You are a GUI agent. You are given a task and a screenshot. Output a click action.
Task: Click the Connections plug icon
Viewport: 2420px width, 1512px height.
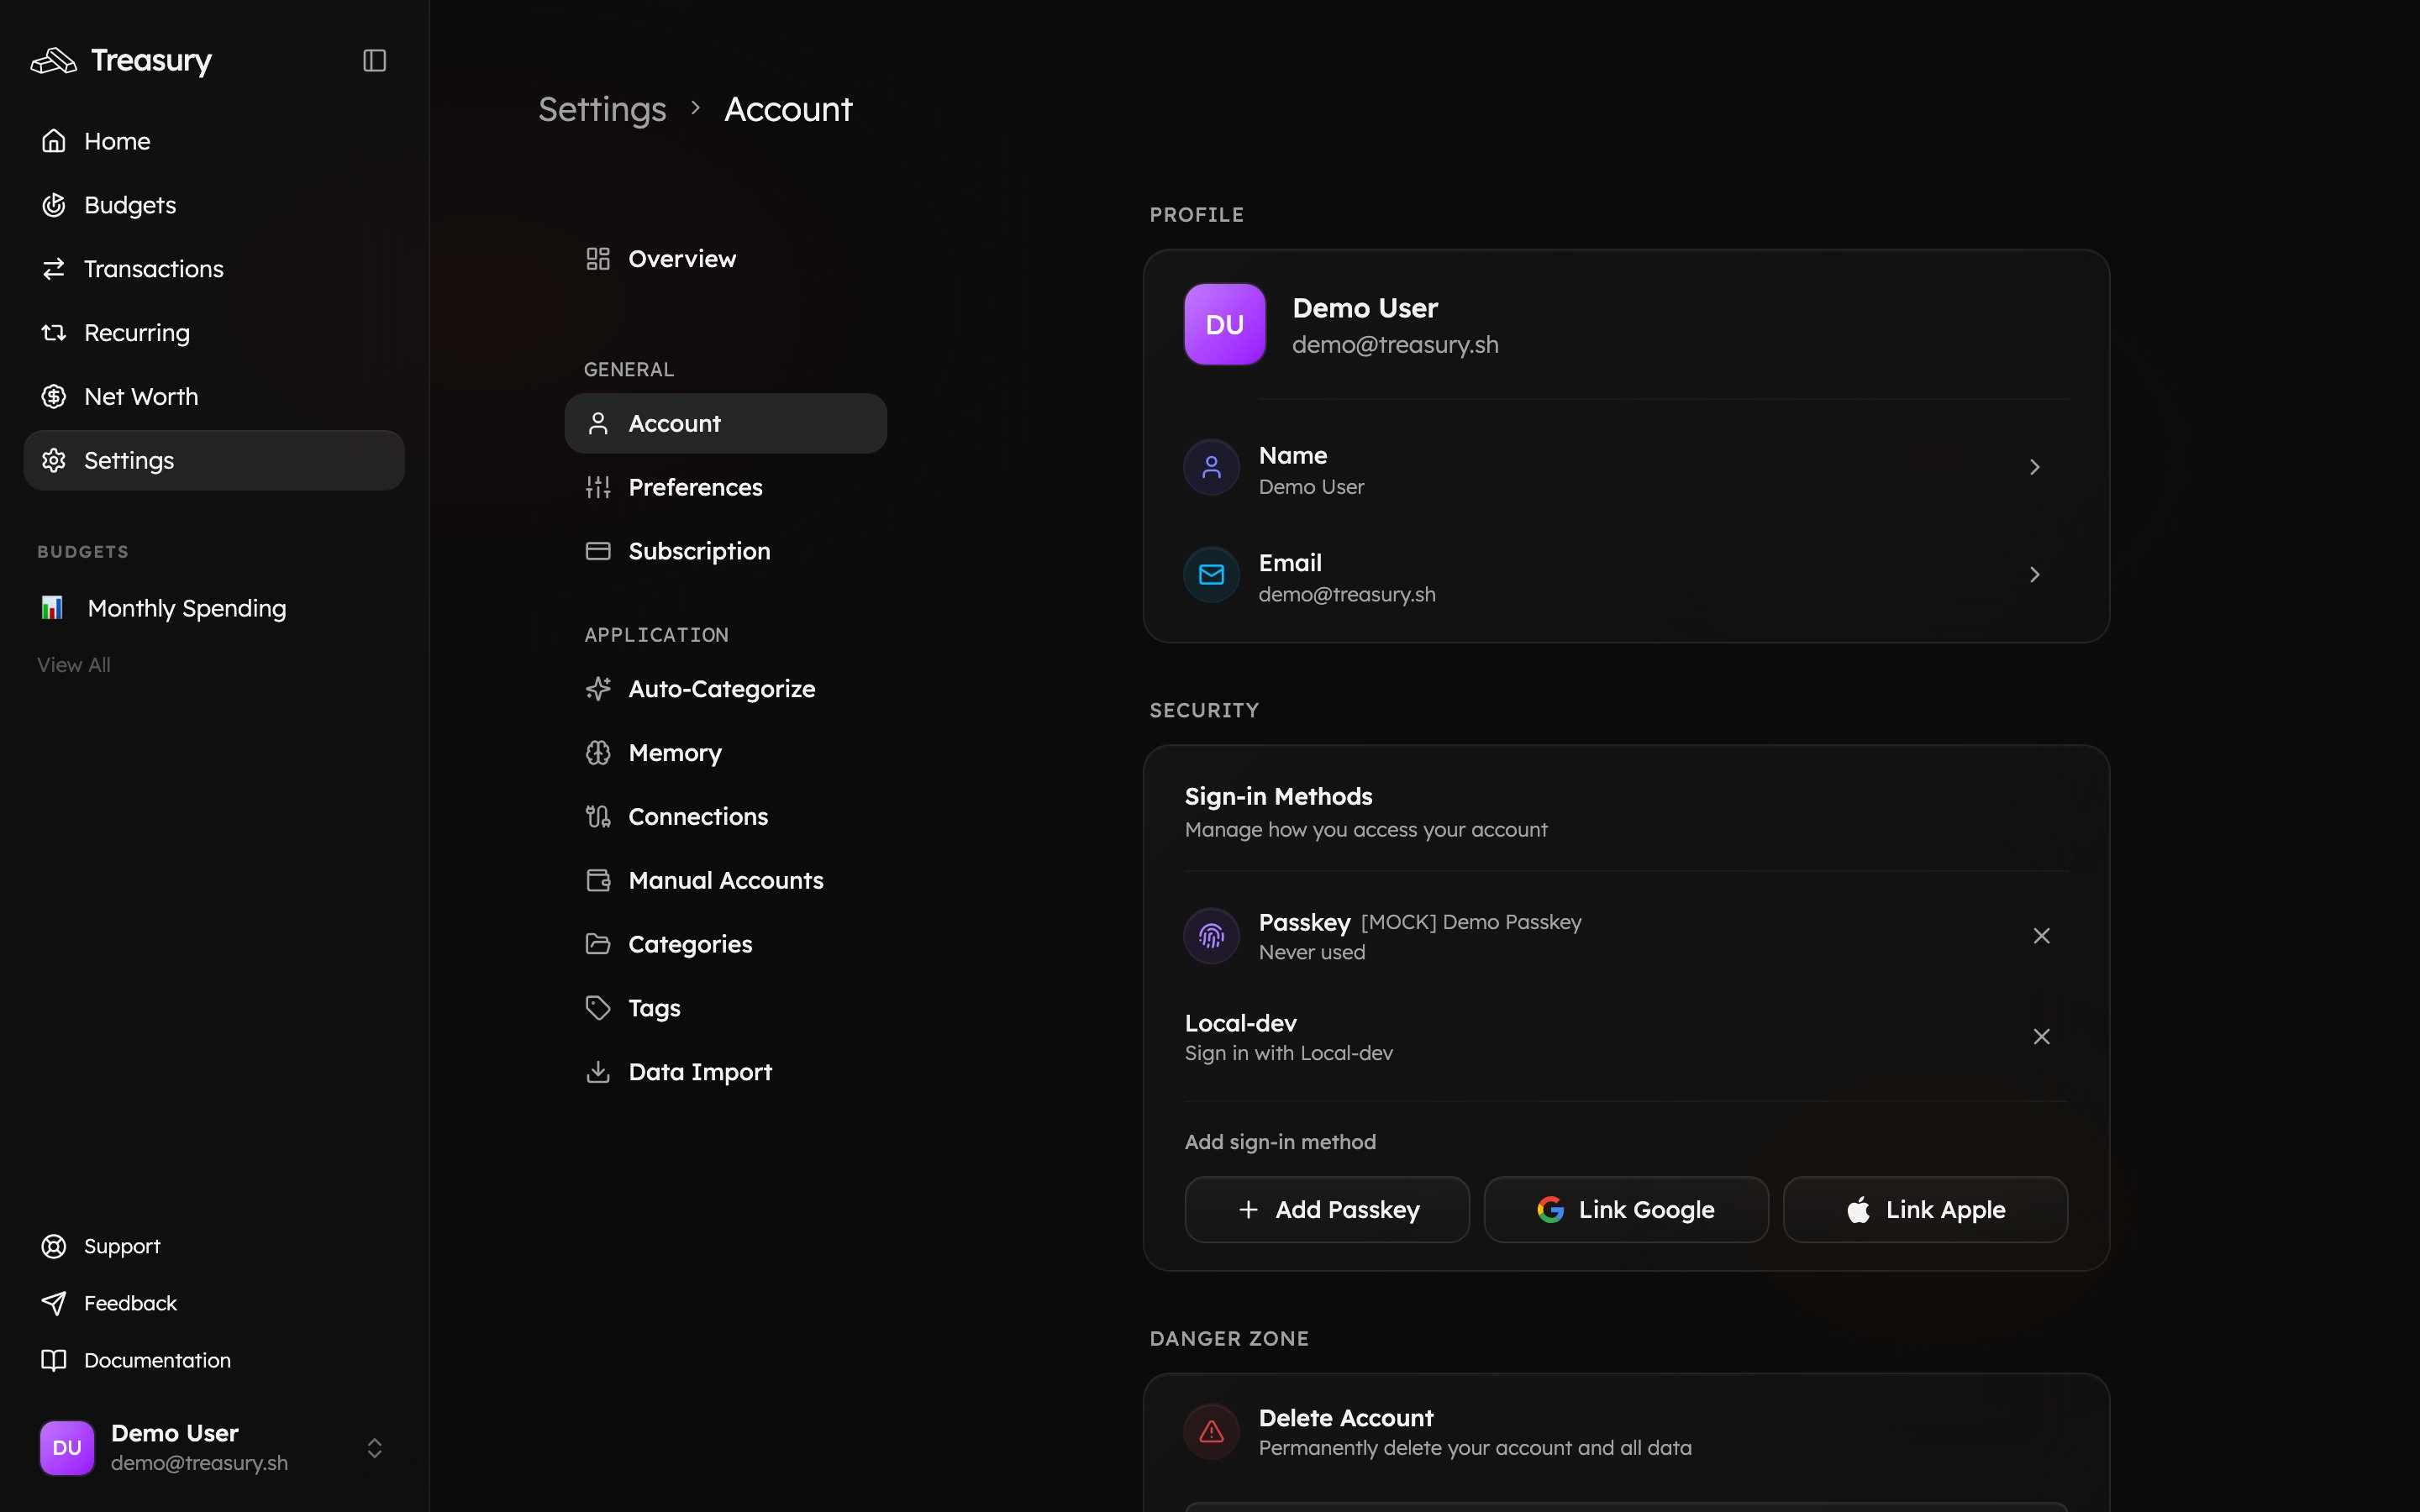pos(598,817)
